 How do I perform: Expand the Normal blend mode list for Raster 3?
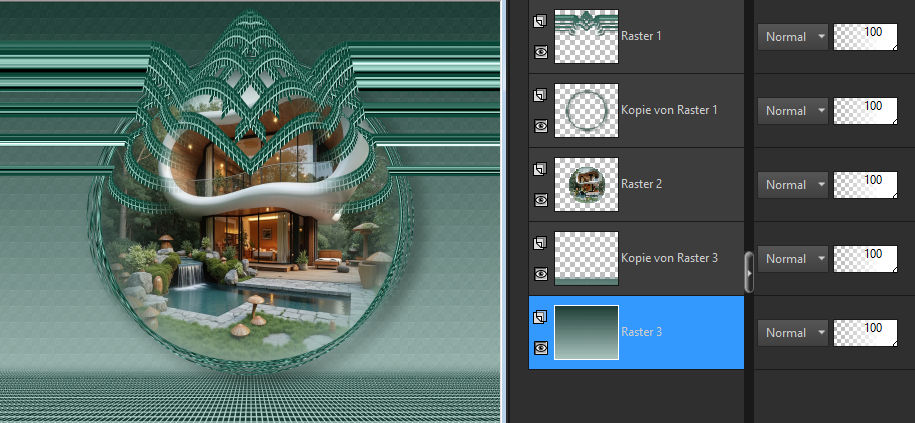coord(792,333)
